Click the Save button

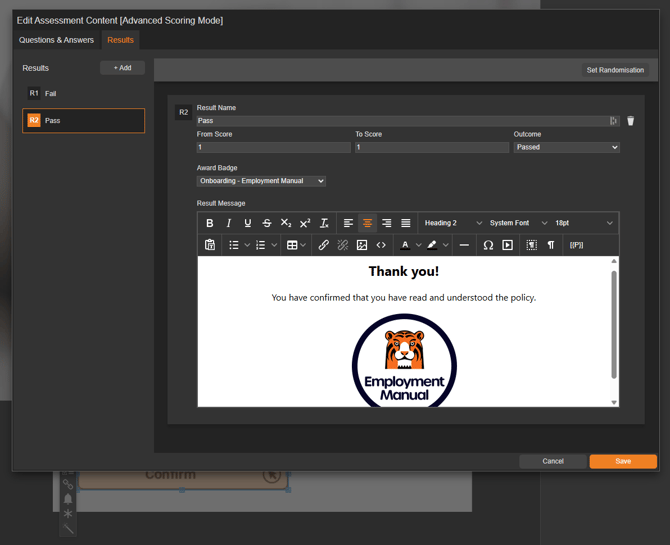pos(622,461)
